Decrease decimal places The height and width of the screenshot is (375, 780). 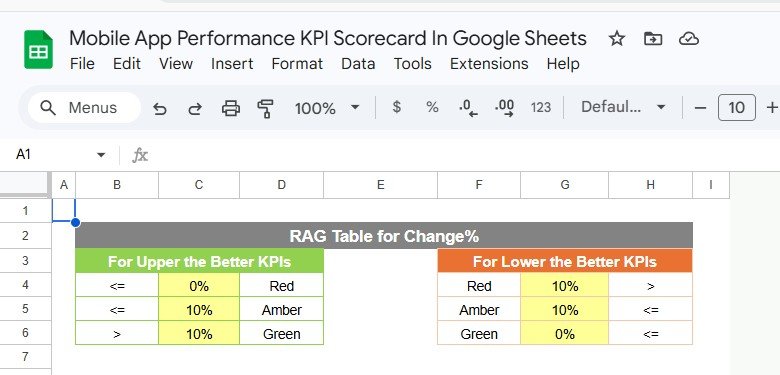click(x=468, y=108)
